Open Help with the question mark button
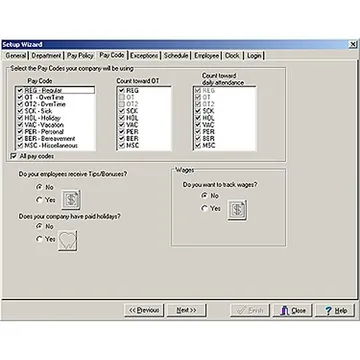 pyautogui.click(x=335, y=310)
